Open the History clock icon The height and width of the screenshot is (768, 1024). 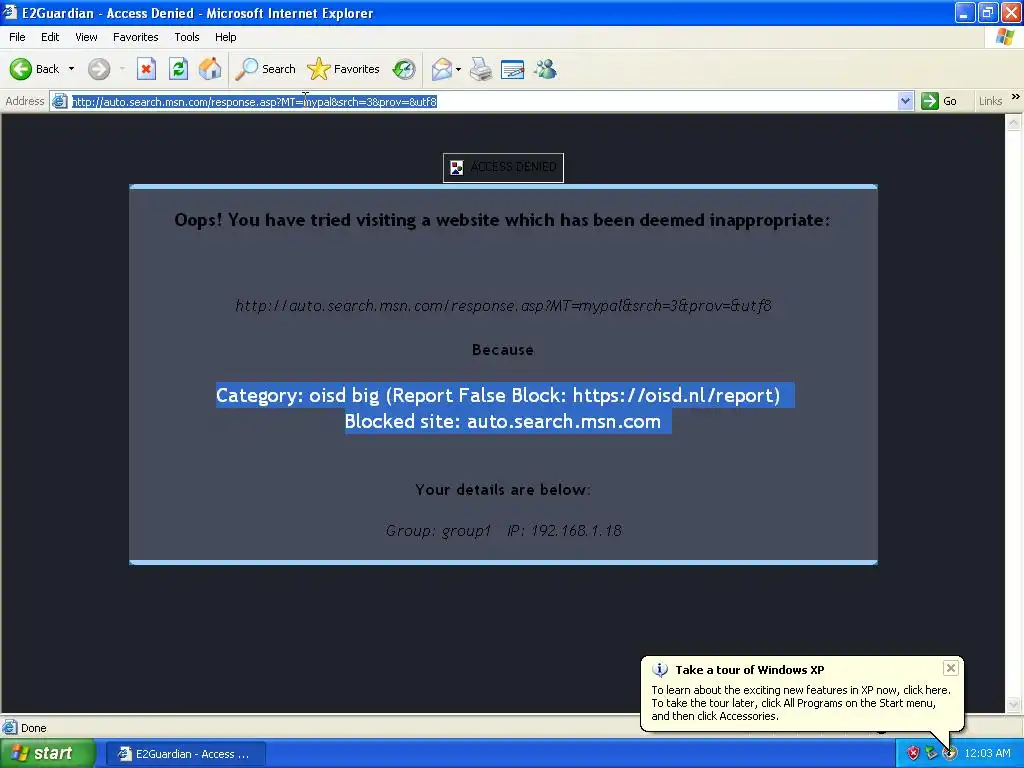(404, 69)
